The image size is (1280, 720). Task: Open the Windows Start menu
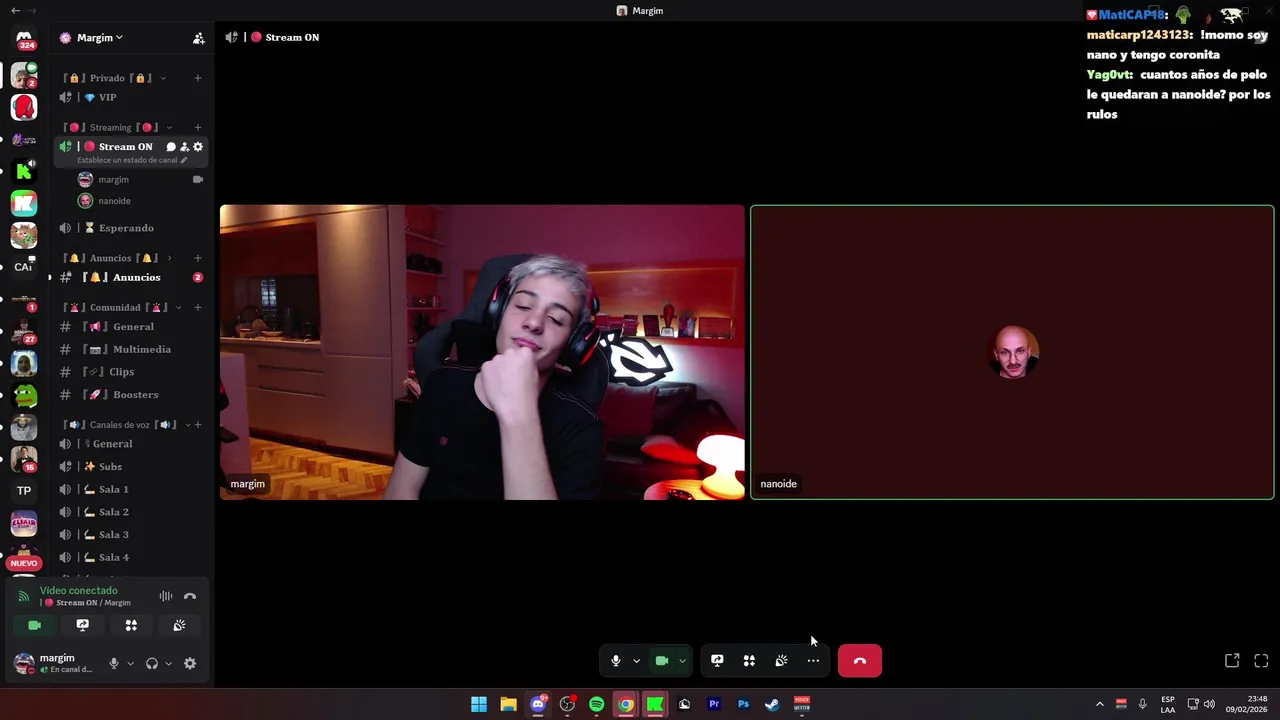click(x=479, y=705)
